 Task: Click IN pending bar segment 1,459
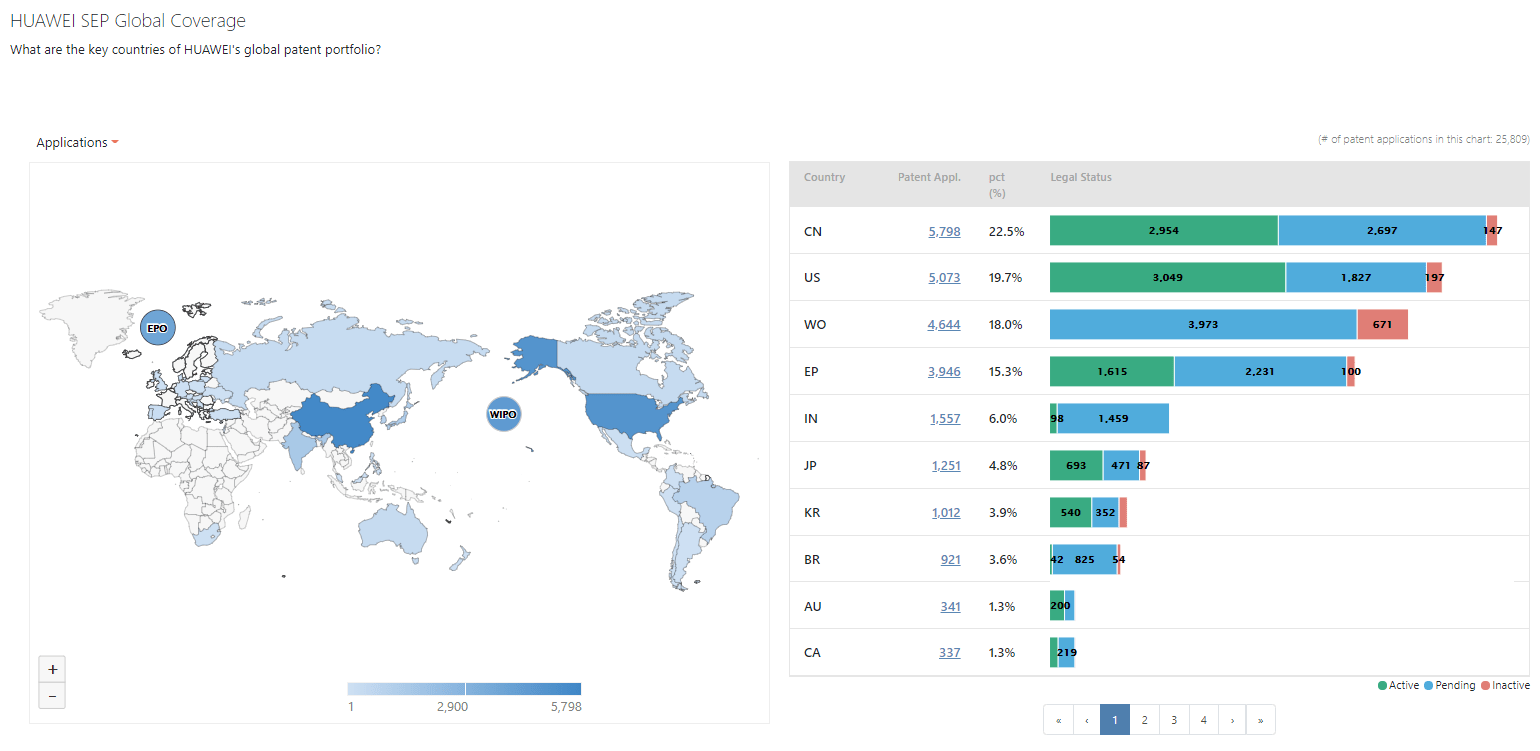click(1113, 418)
